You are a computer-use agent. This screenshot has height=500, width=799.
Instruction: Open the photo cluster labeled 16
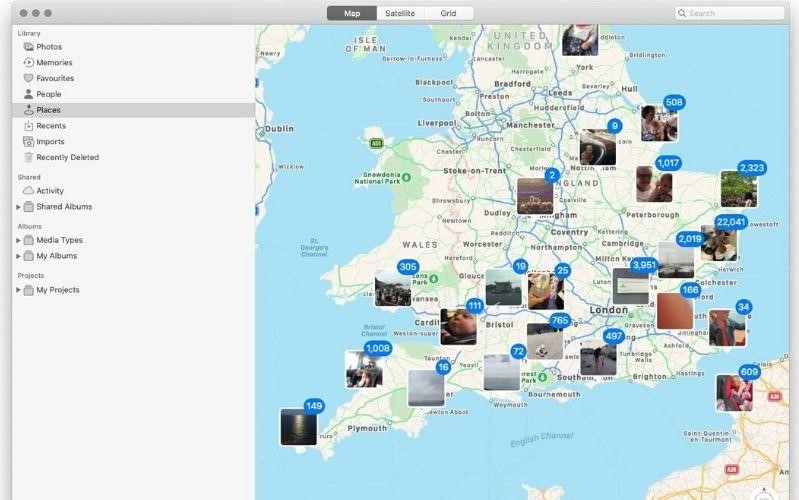[x=426, y=388]
